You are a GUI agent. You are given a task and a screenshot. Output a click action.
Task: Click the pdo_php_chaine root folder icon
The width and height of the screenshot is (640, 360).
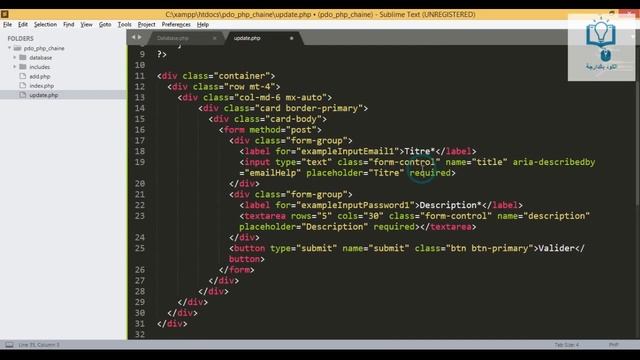tap(18, 48)
